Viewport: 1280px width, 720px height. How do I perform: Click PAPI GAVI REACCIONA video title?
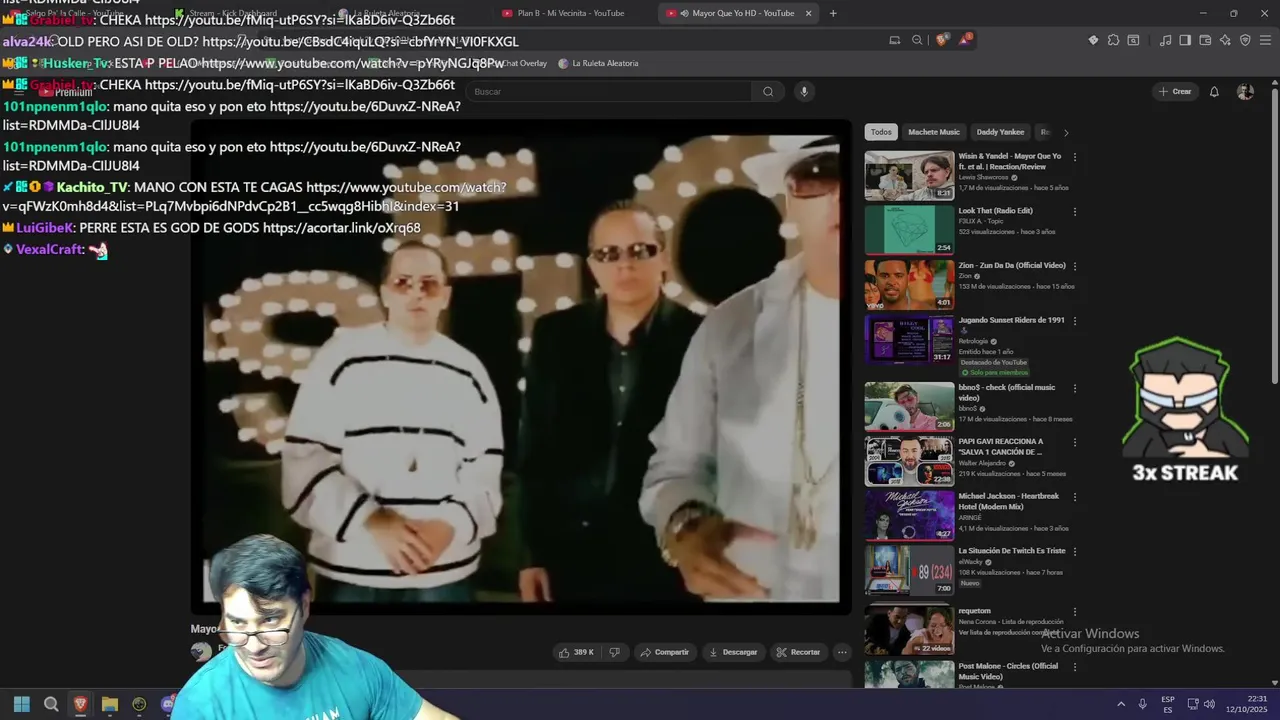(1001, 446)
